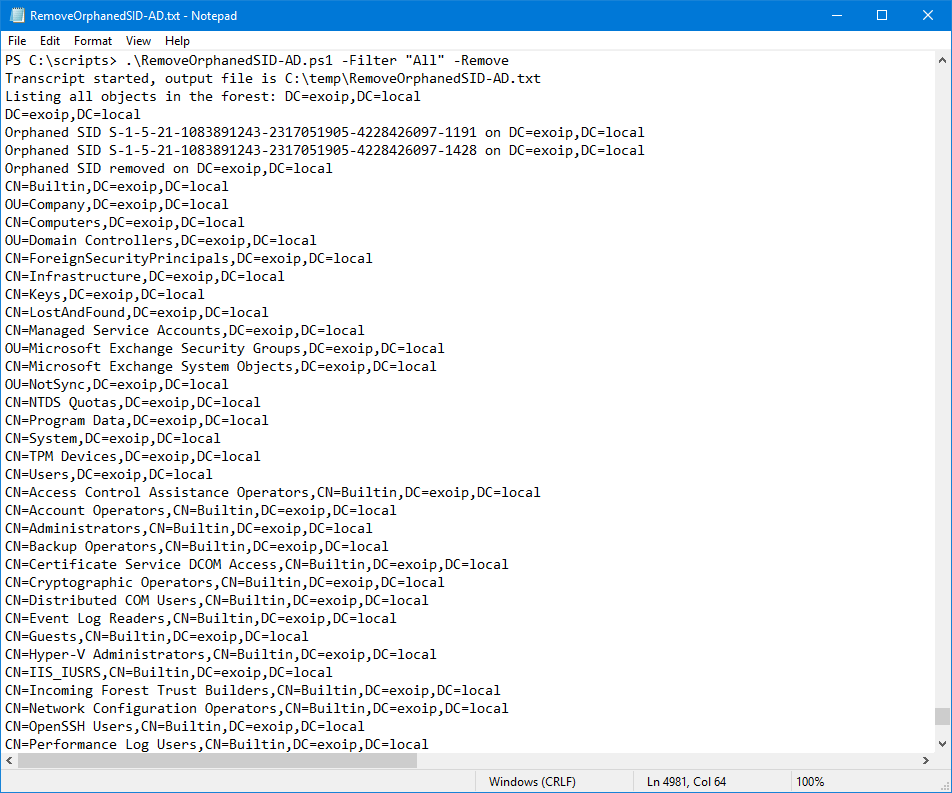Viewport: 952px width, 793px height.
Task: Click the 'Transcript started' line
Action: tap(273, 79)
